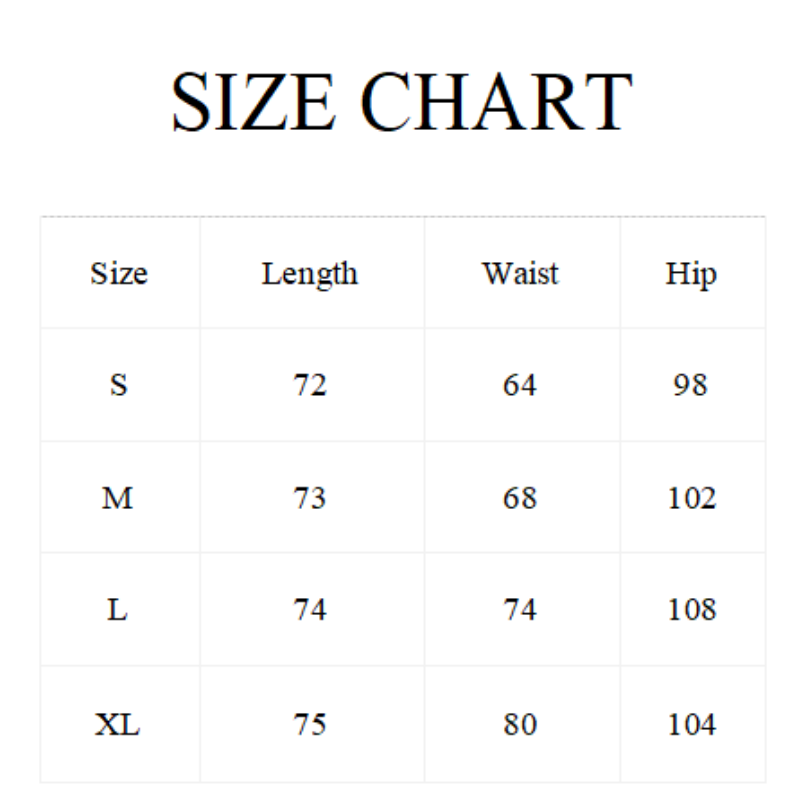Select the L size row label
The width and height of the screenshot is (800, 800).
[118, 610]
